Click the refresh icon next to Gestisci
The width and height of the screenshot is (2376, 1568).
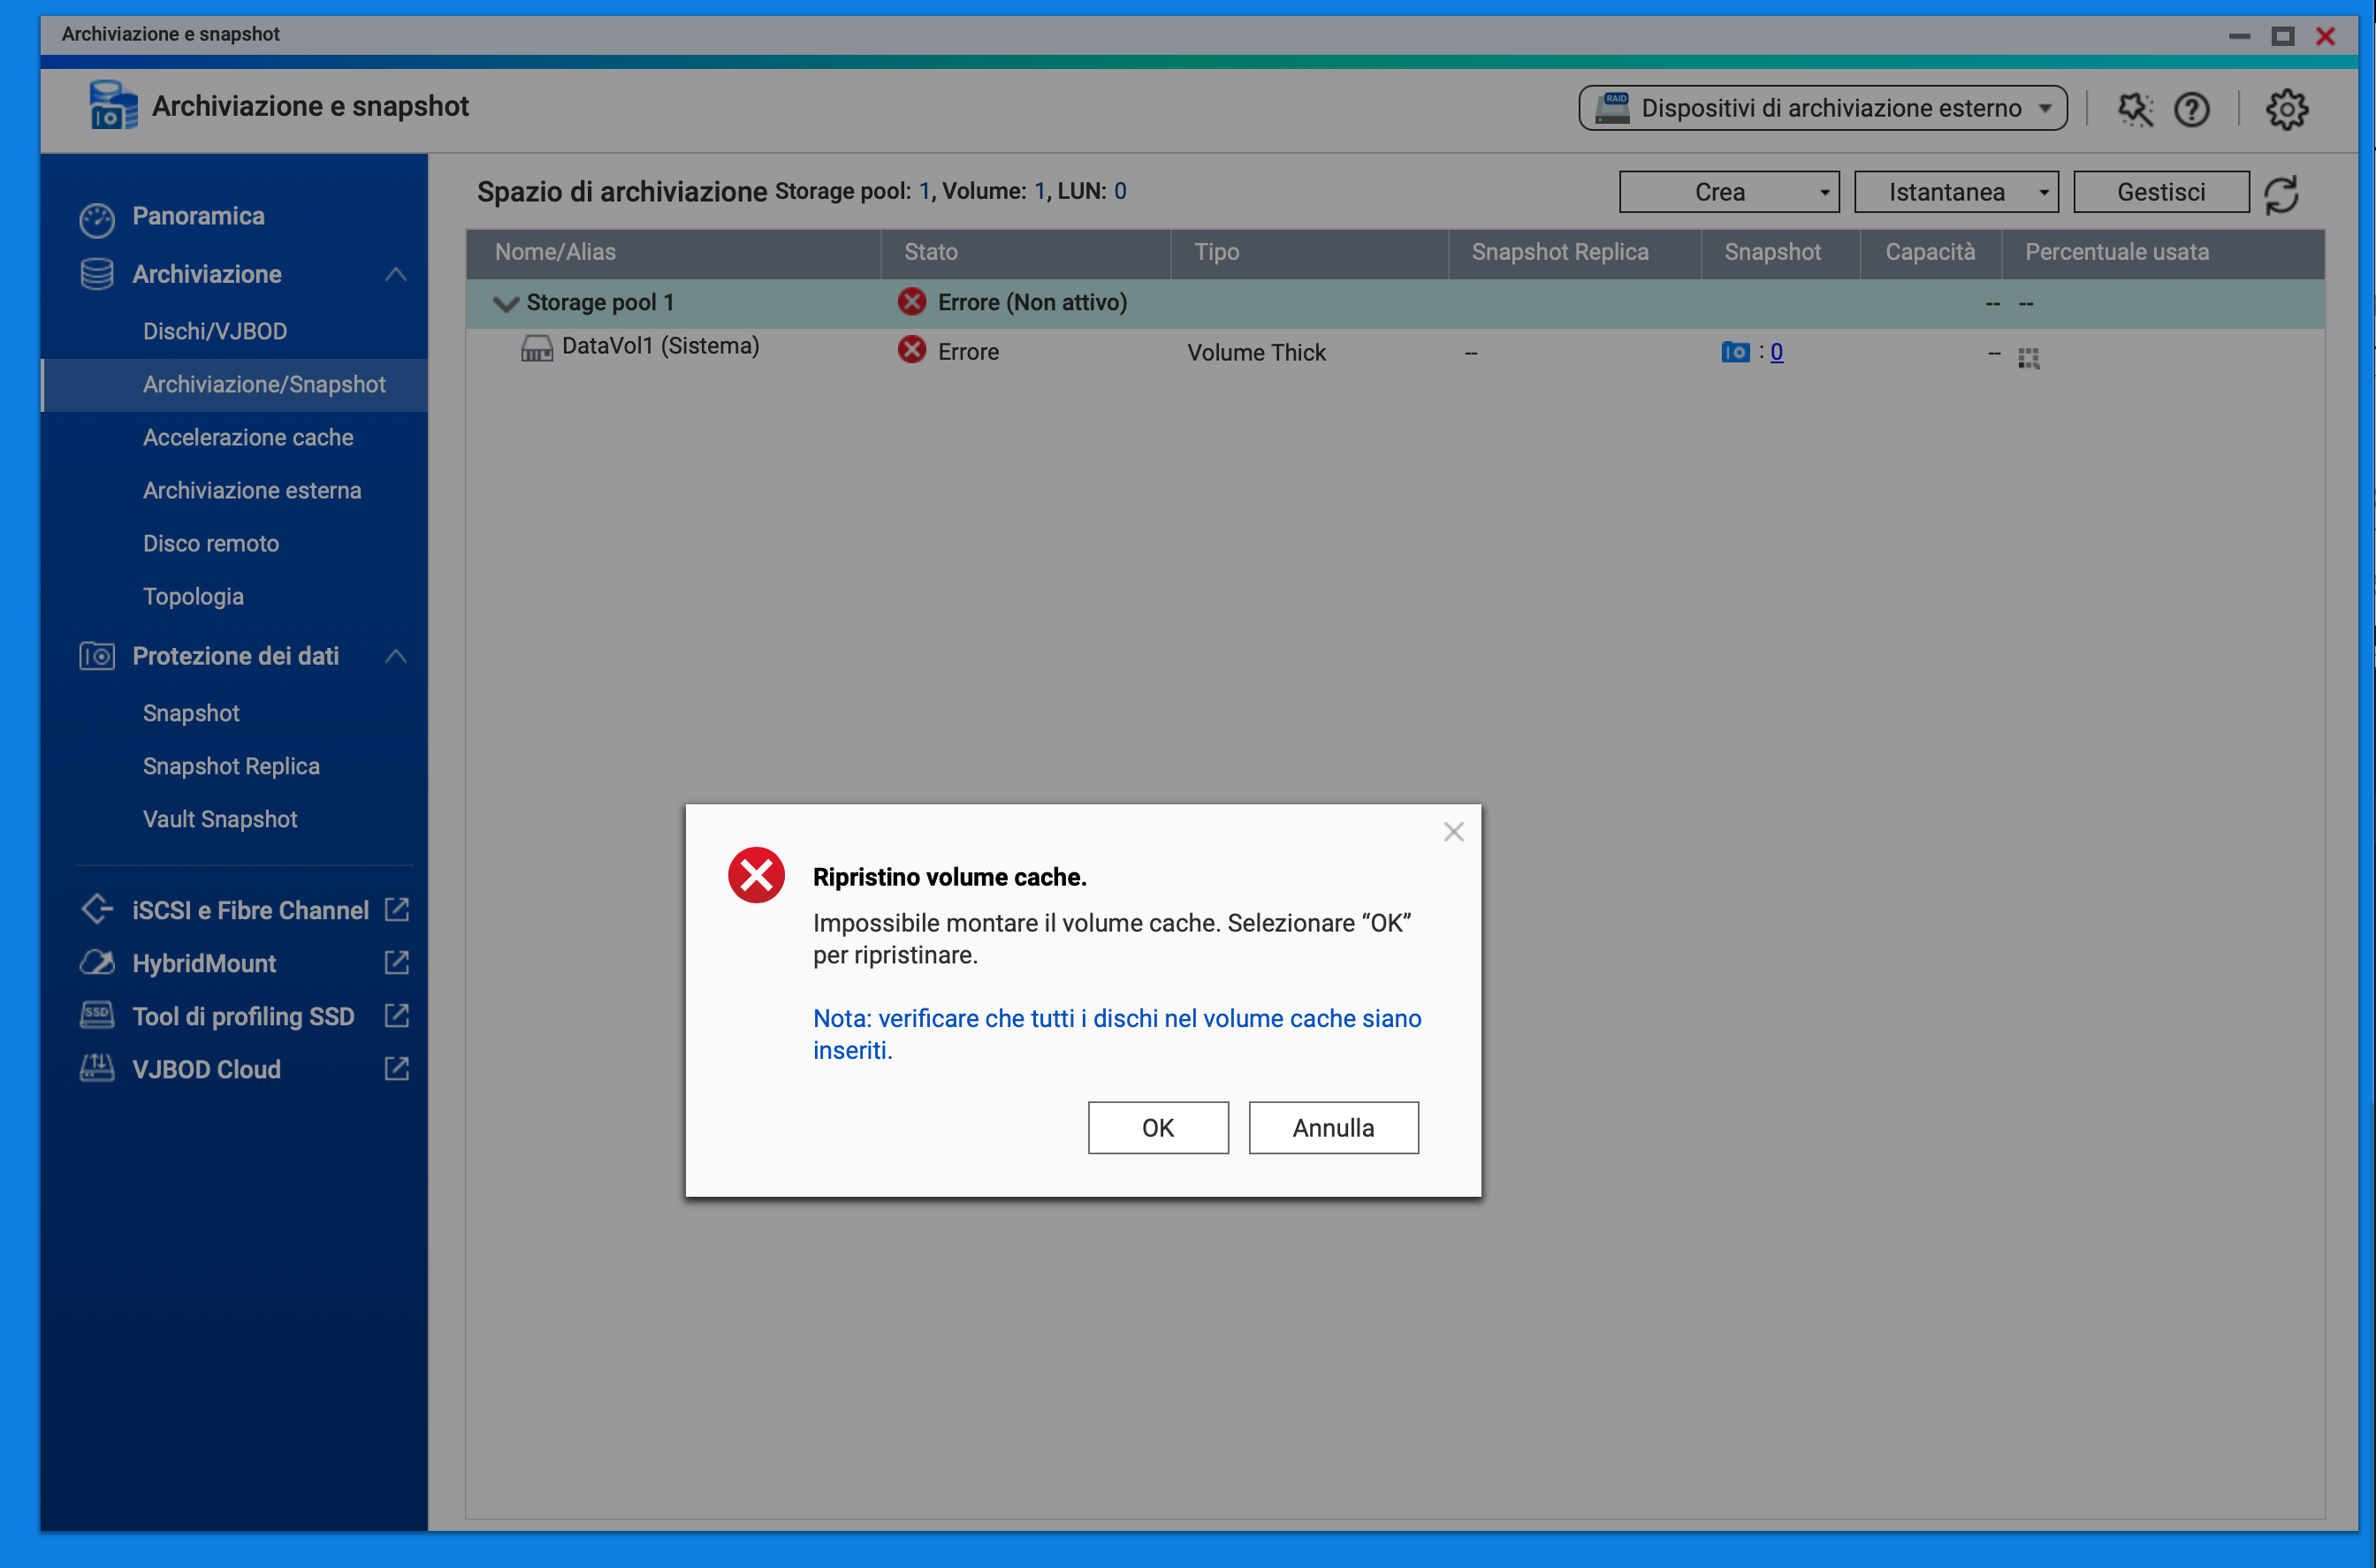tap(2281, 194)
